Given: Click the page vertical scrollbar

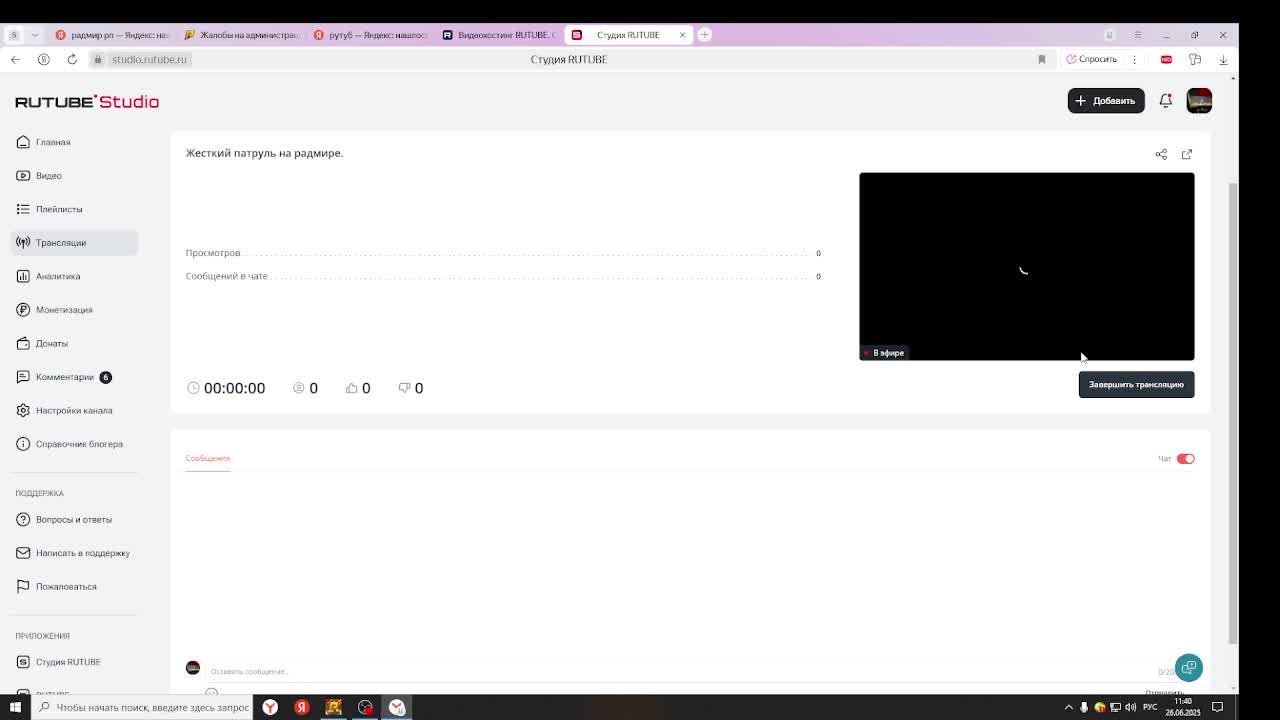Looking at the screenshot, I should (x=1233, y=414).
